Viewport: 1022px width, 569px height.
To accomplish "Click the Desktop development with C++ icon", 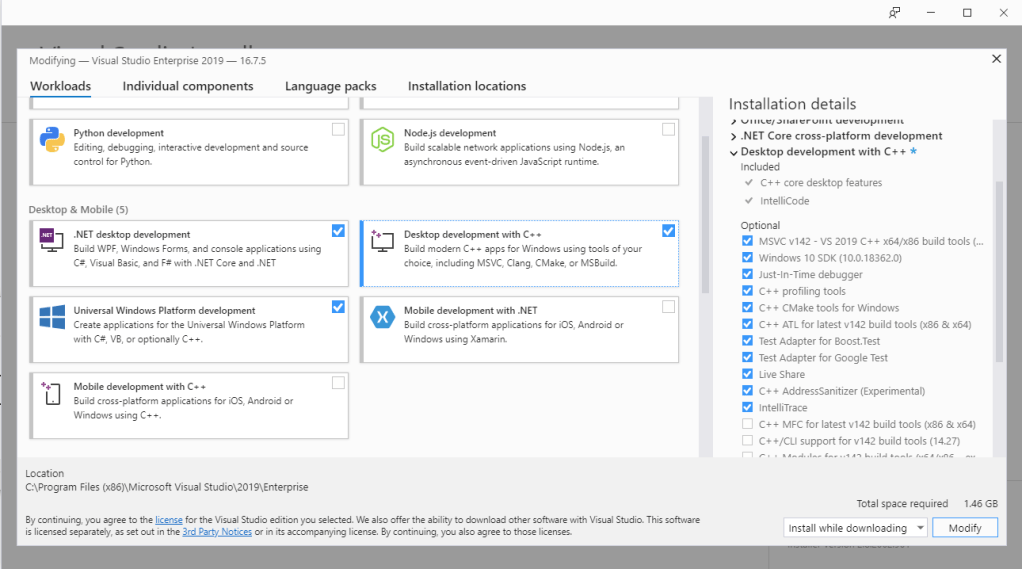I will coord(382,241).
